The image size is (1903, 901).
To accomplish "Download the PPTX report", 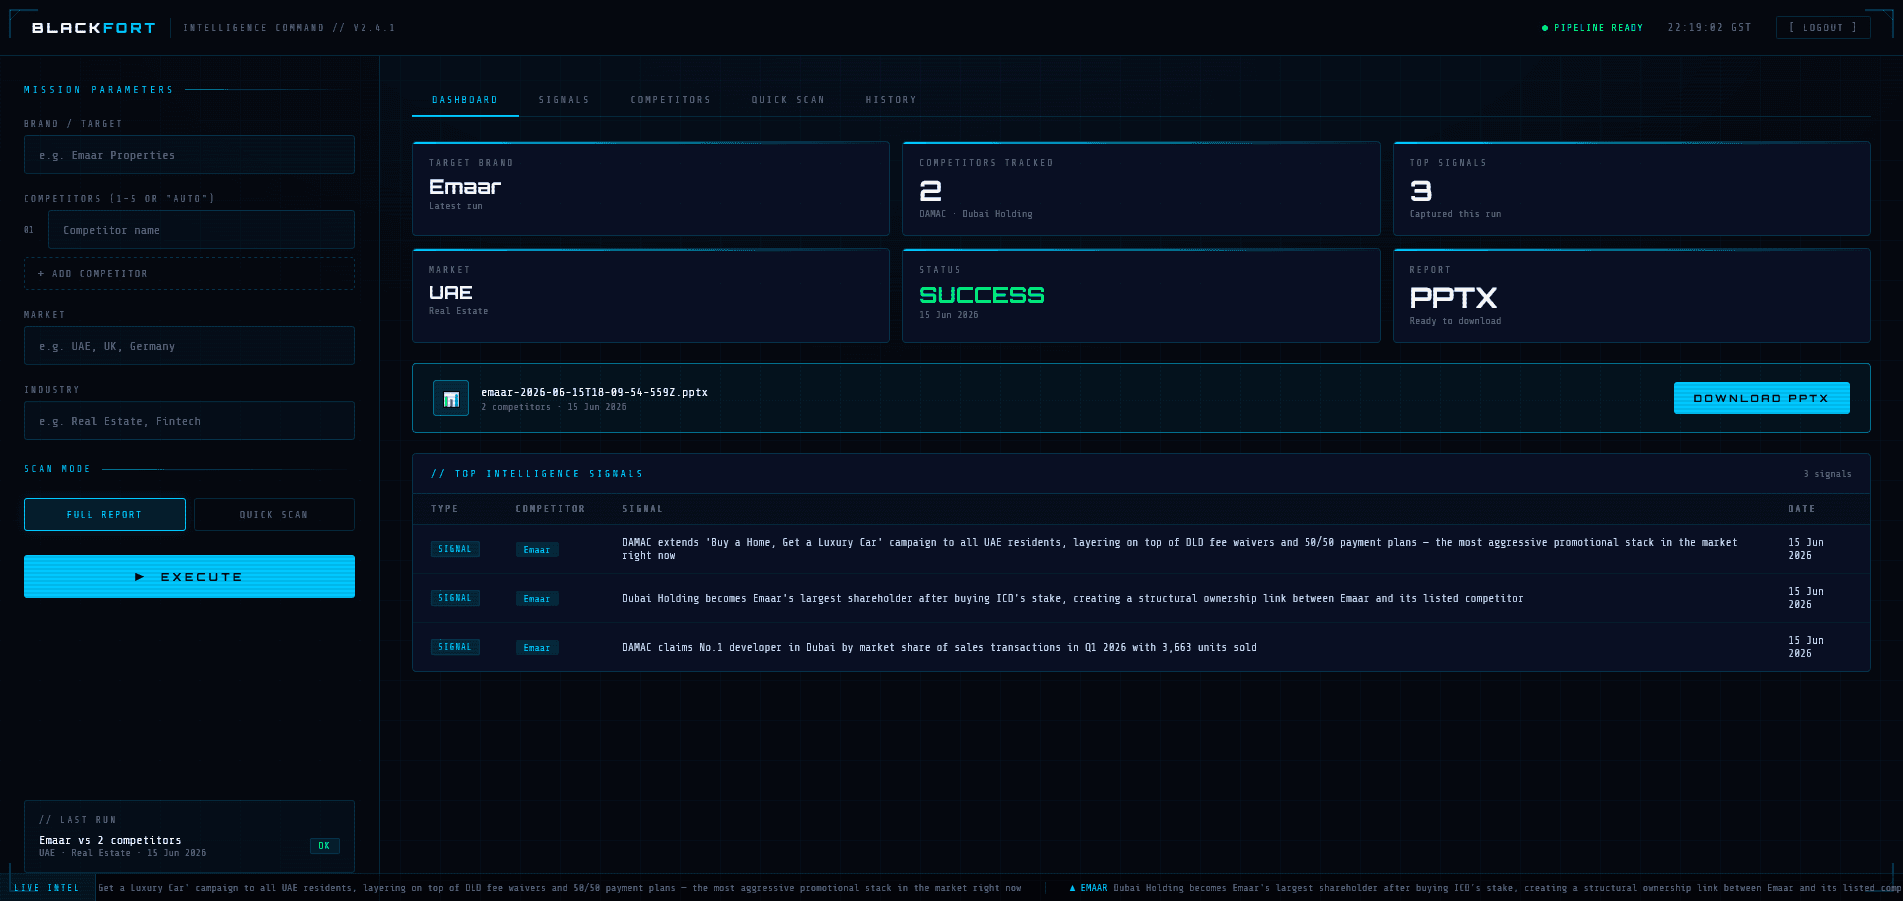I will pos(1761,398).
